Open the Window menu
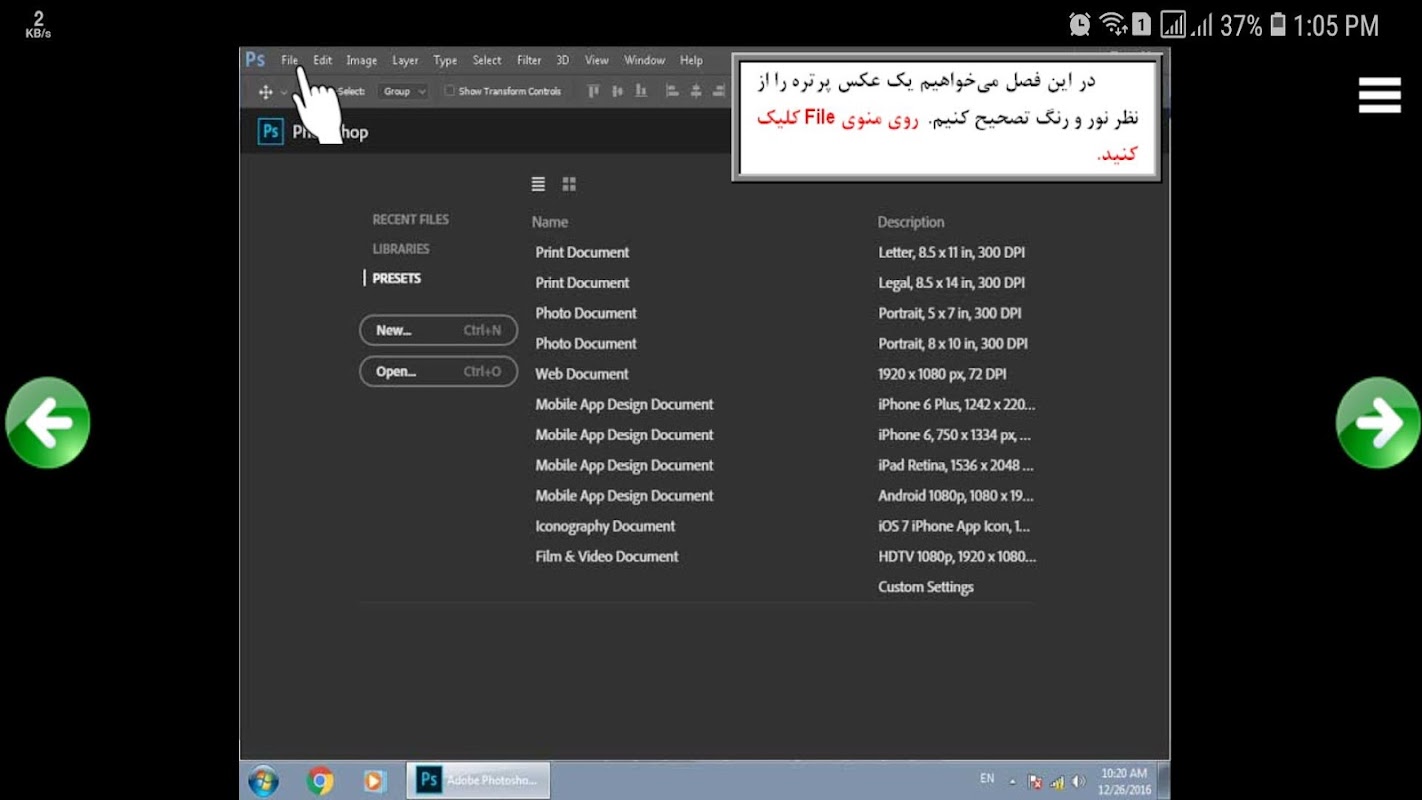The image size is (1422, 800). click(645, 60)
